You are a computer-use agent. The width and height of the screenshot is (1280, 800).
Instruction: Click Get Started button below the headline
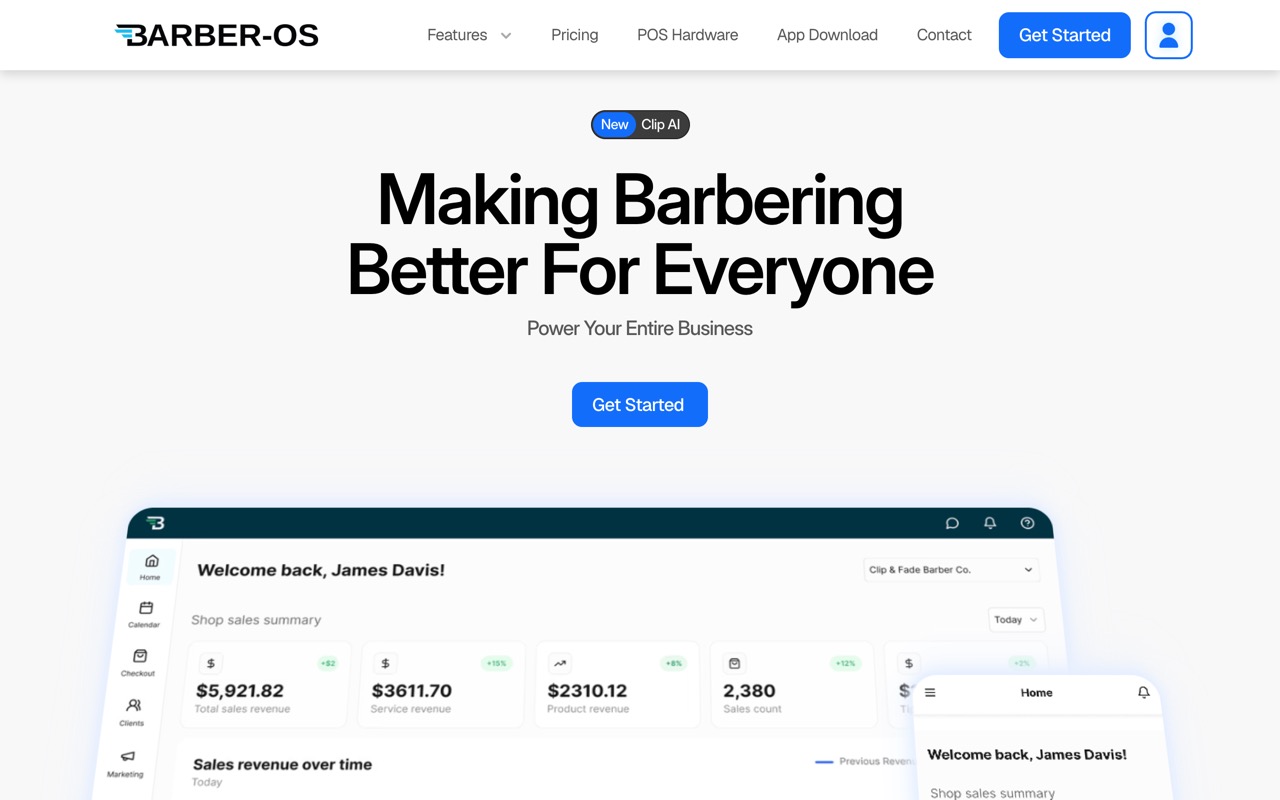click(640, 404)
